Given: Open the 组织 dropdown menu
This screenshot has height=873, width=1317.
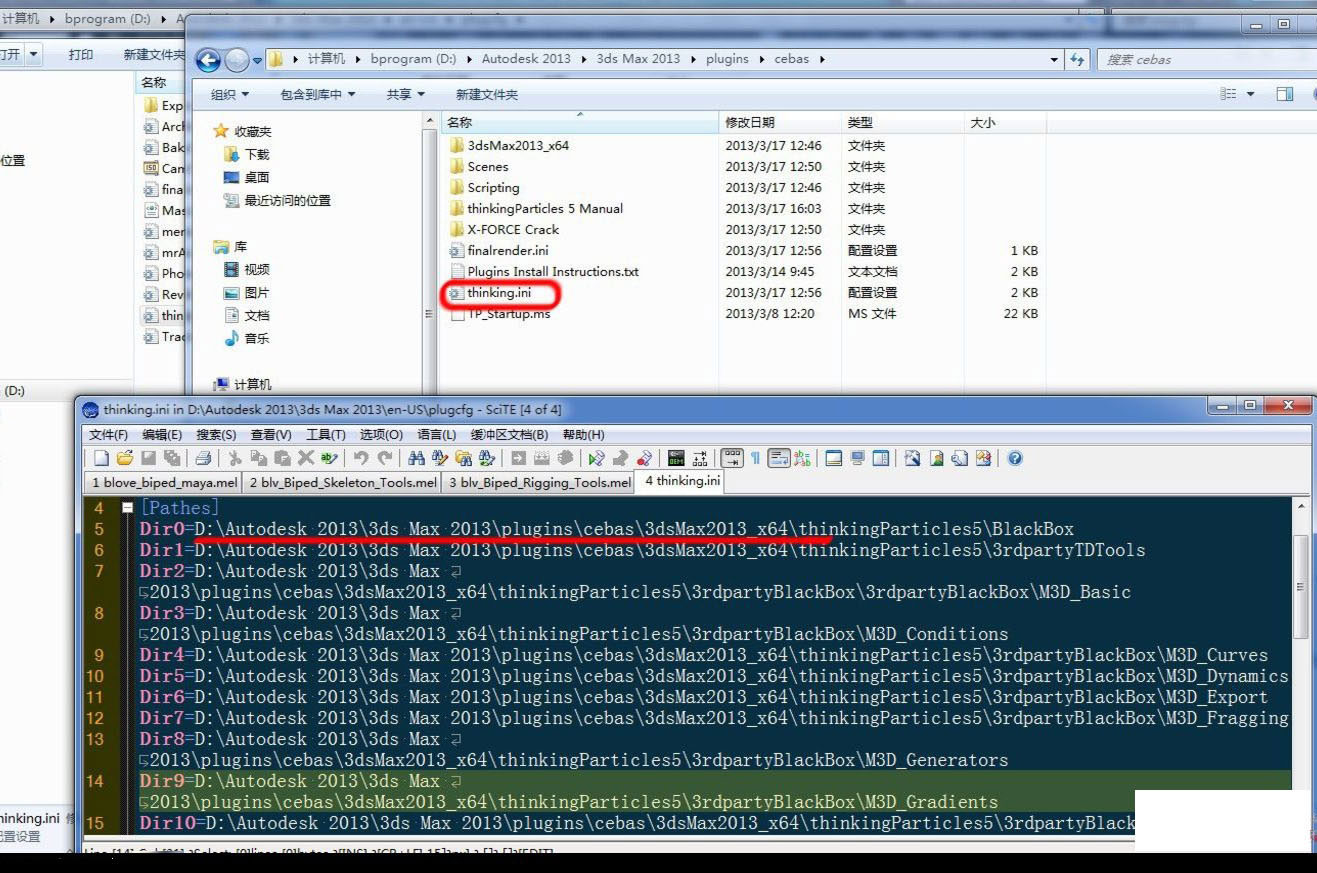Looking at the screenshot, I should (x=230, y=94).
